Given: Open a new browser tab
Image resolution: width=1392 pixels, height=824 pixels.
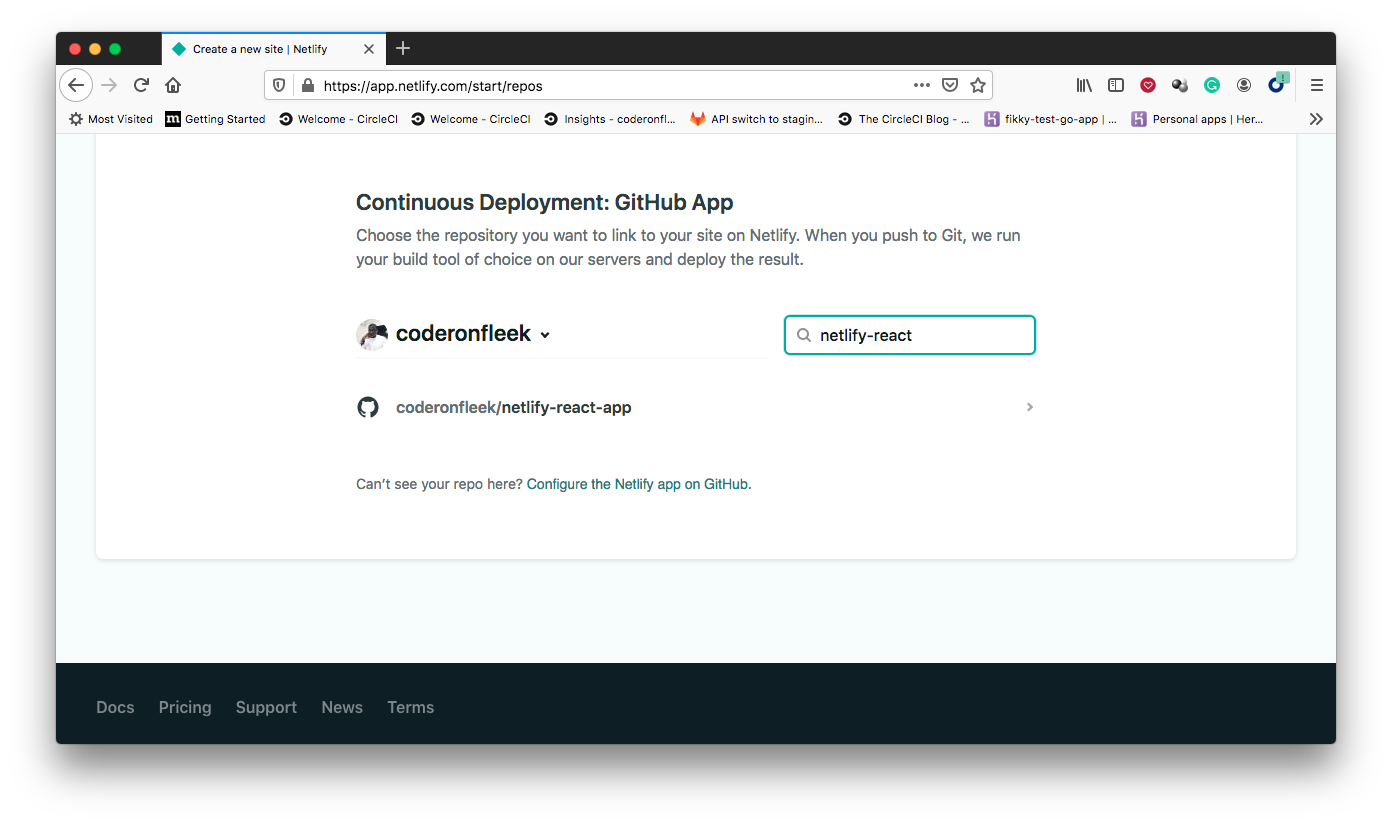Looking at the screenshot, I should (x=403, y=48).
